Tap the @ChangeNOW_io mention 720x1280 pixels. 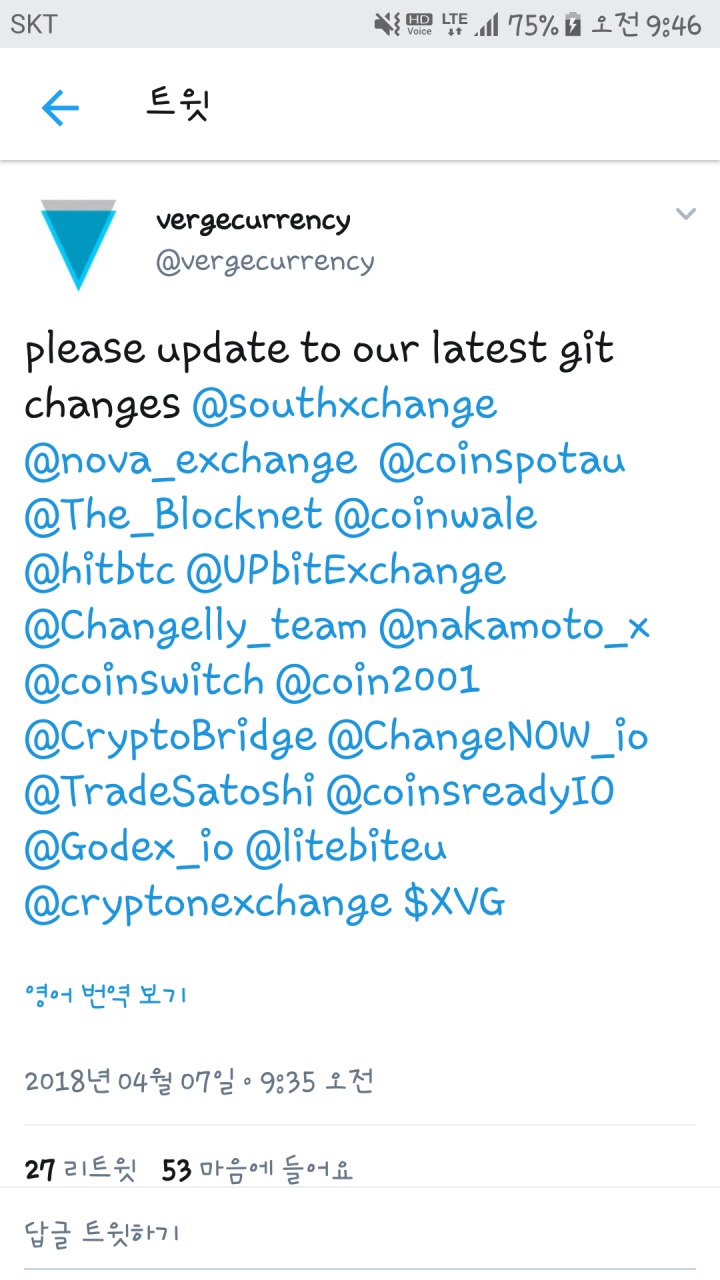point(488,737)
